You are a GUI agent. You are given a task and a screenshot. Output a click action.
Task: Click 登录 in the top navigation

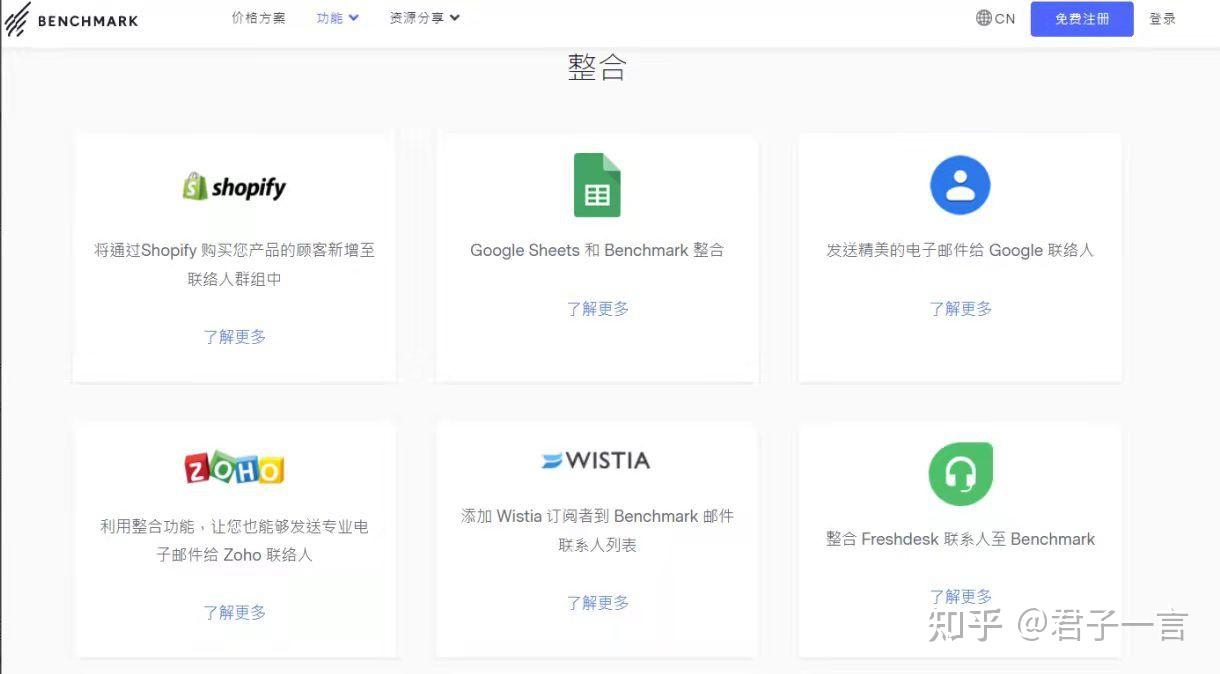pos(1162,18)
